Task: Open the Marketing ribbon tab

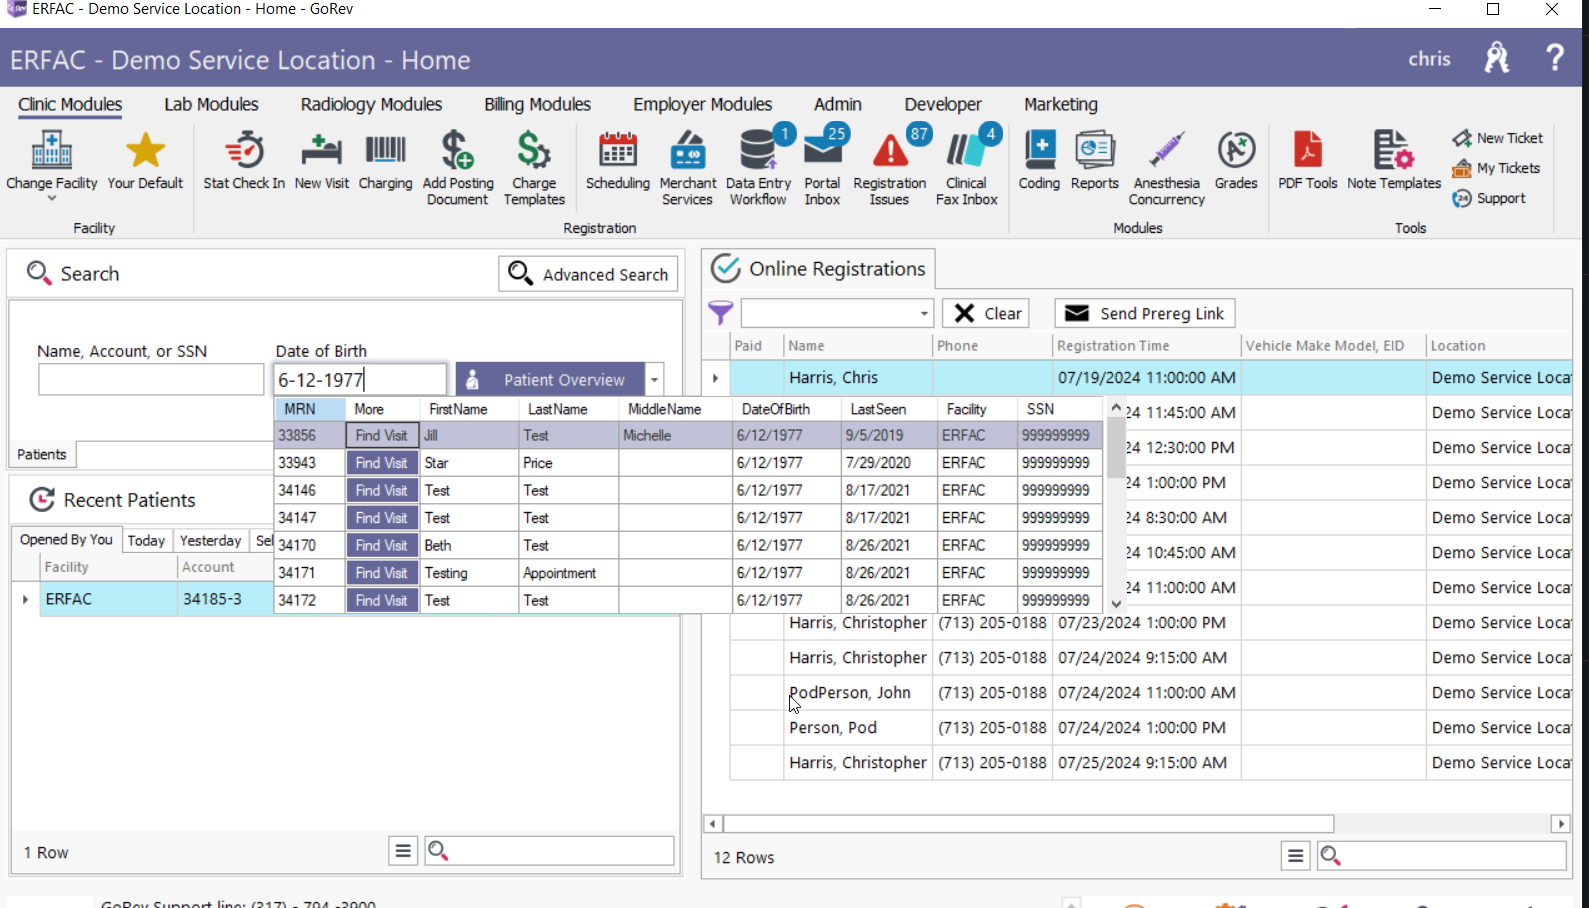Action: 1060,104
